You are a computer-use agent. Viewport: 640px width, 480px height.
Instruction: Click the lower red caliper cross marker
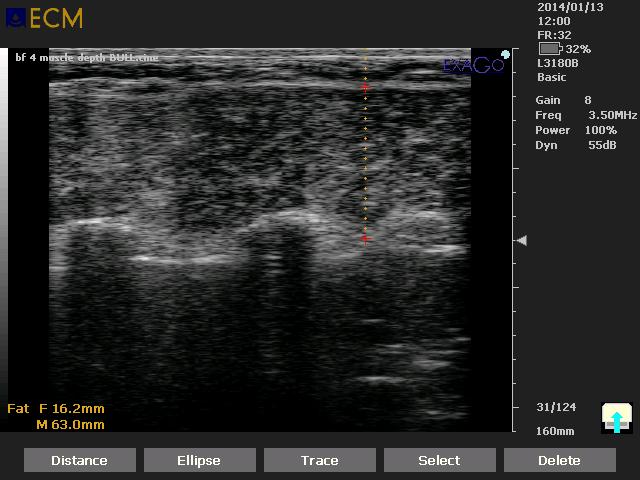[x=365, y=239]
